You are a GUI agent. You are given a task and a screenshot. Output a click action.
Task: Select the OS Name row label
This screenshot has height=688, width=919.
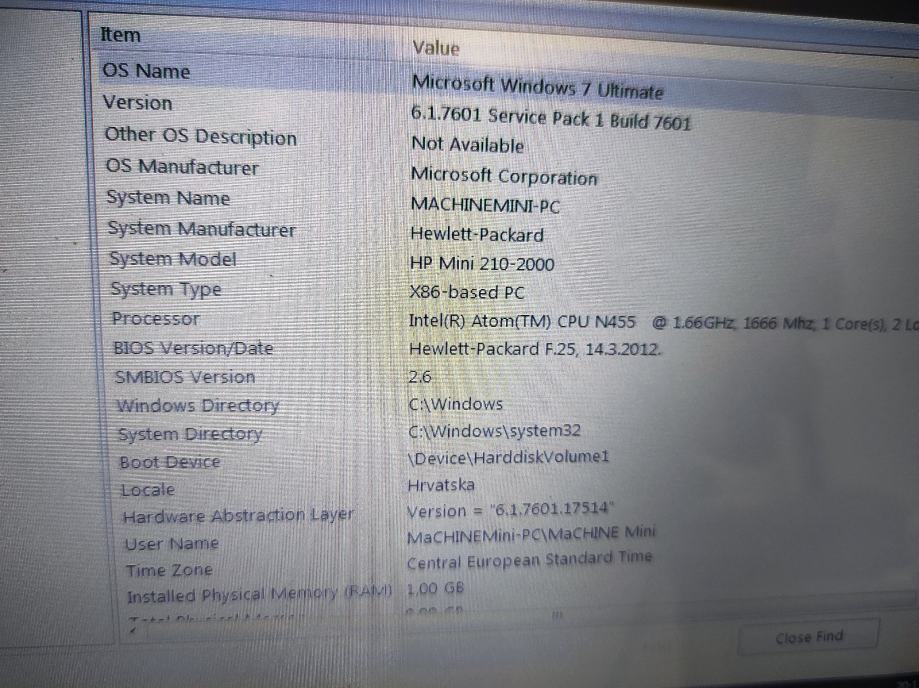[x=147, y=71]
